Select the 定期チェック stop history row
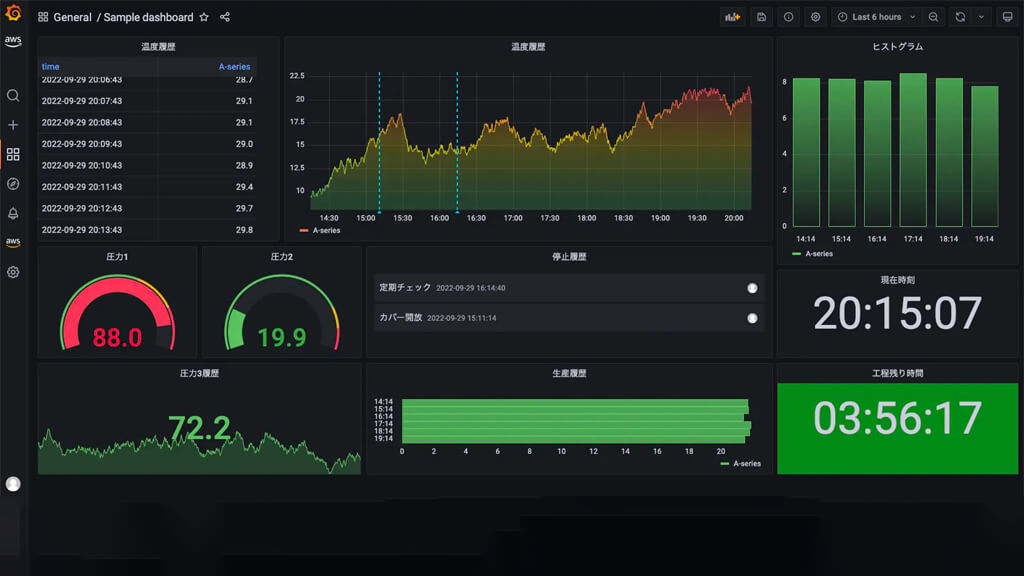 coord(569,288)
